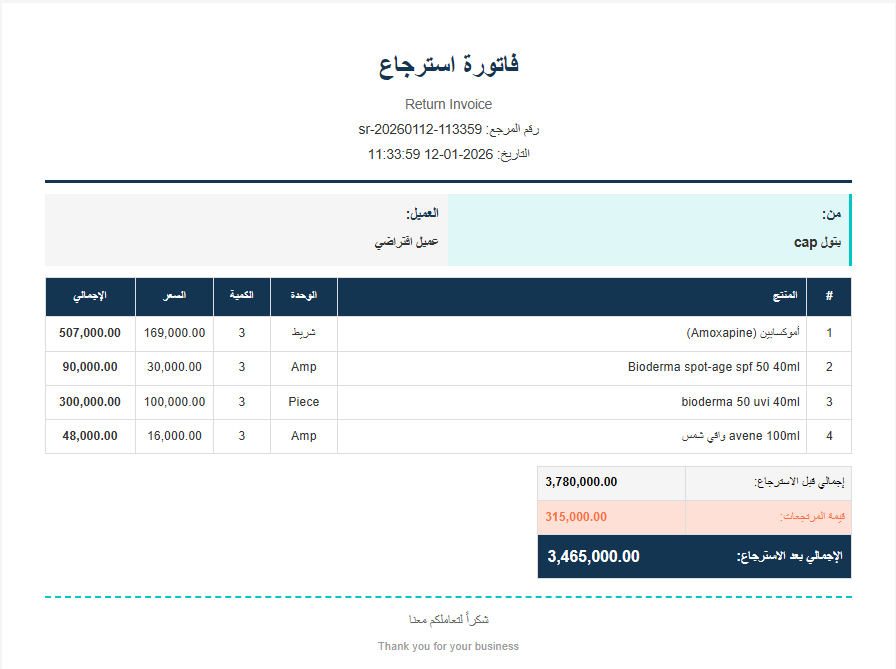Click quantity 3 in bioderma 50 uvi row

tap(242, 402)
